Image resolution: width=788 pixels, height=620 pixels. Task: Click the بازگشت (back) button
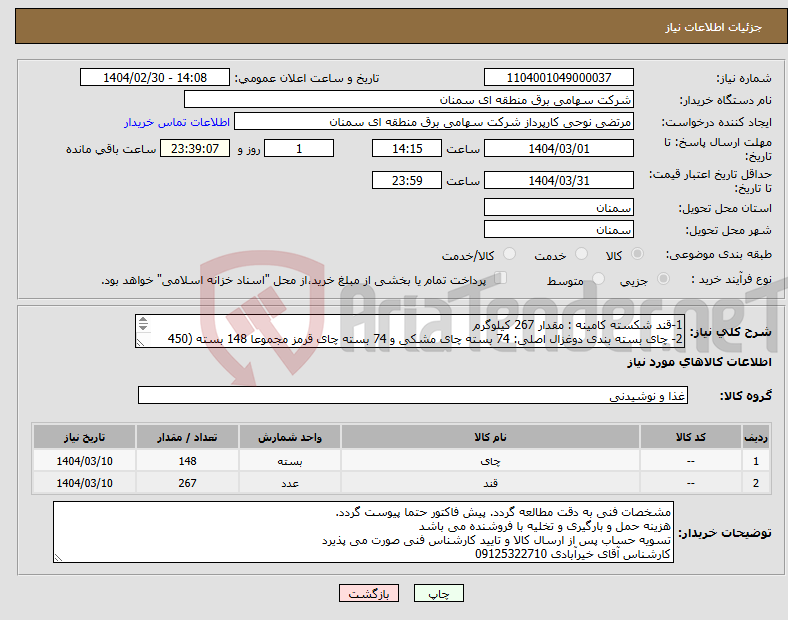pyautogui.click(x=369, y=593)
